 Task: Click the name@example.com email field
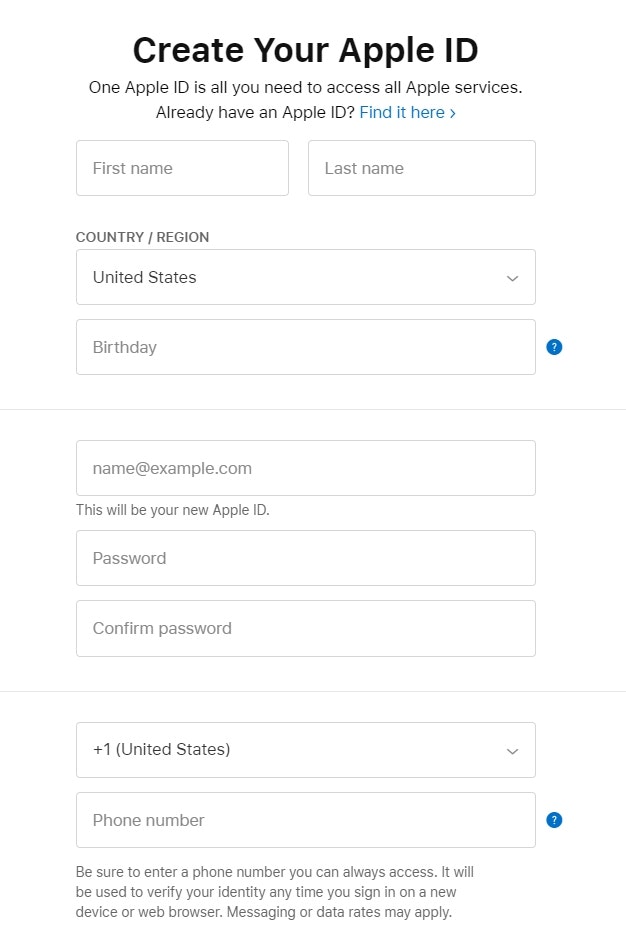point(305,468)
